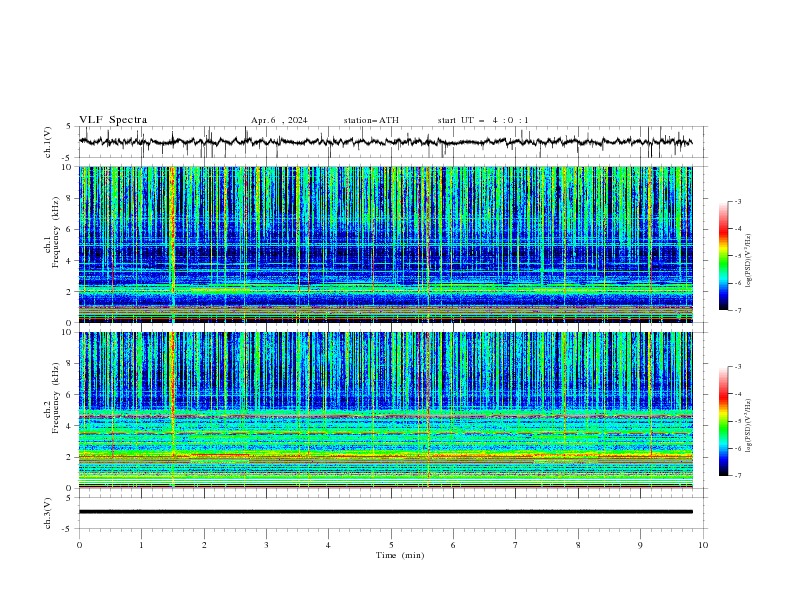The height and width of the screenshot is (612, 792).
Task: Click the "-3" tick of upper colorbar
Action: pos(738,201)
